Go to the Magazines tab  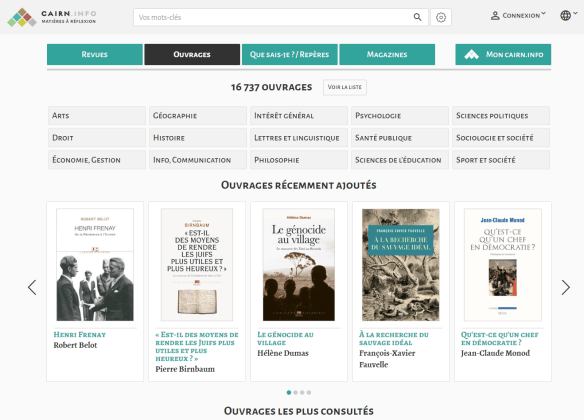[x=387, y=54]
